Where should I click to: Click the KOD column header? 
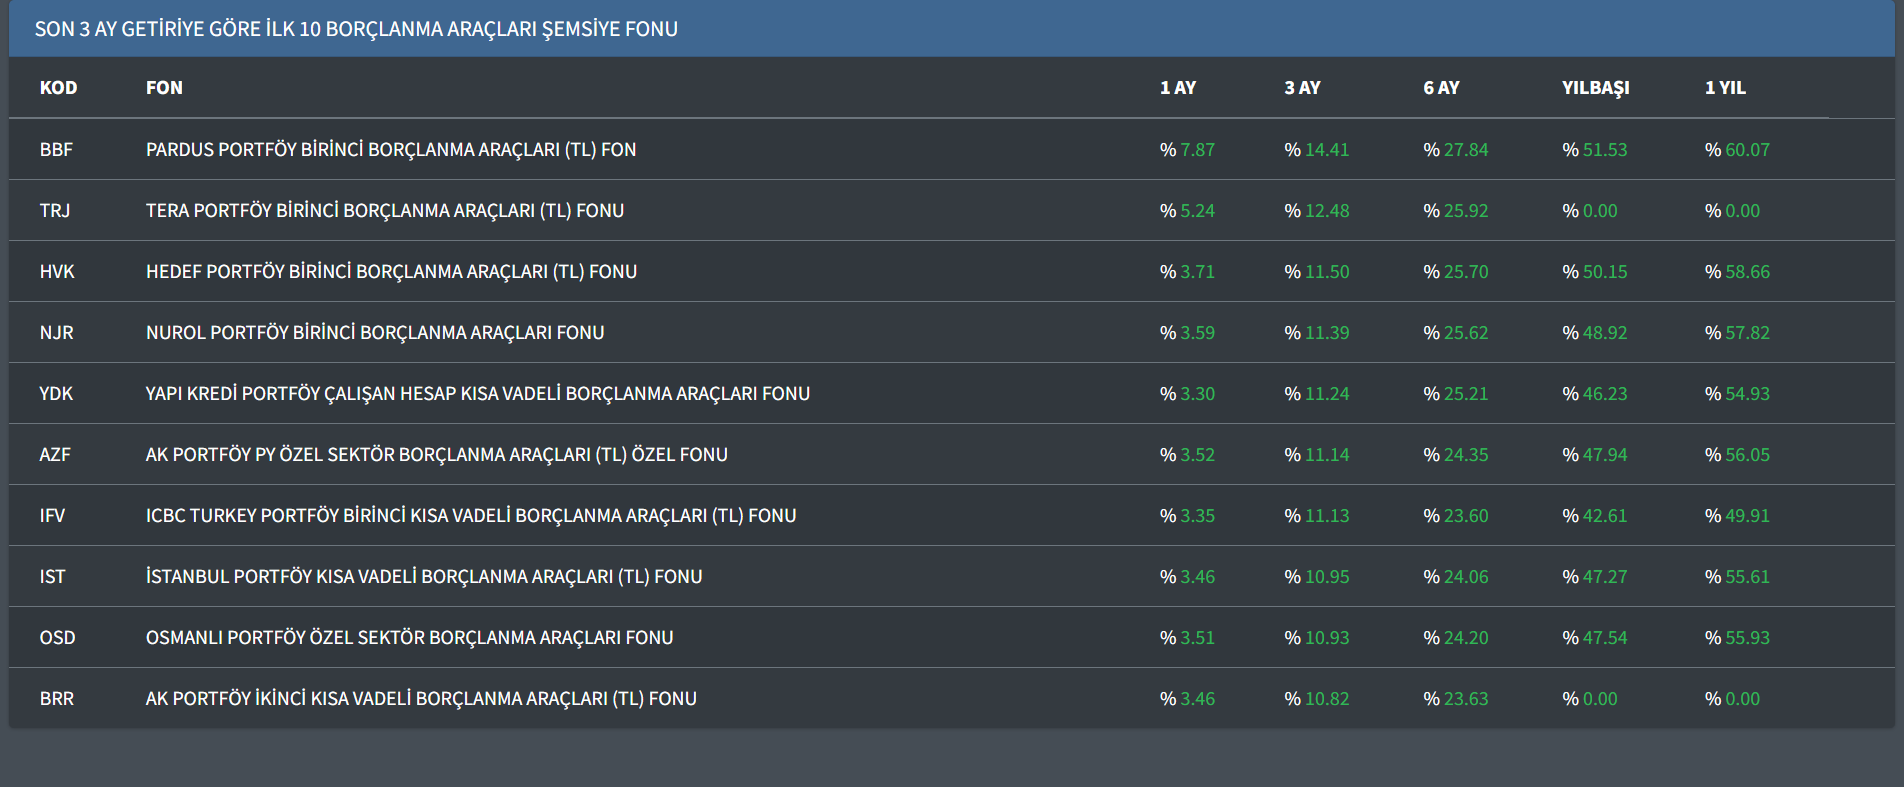pyautogui.click(x=58, y=88)
